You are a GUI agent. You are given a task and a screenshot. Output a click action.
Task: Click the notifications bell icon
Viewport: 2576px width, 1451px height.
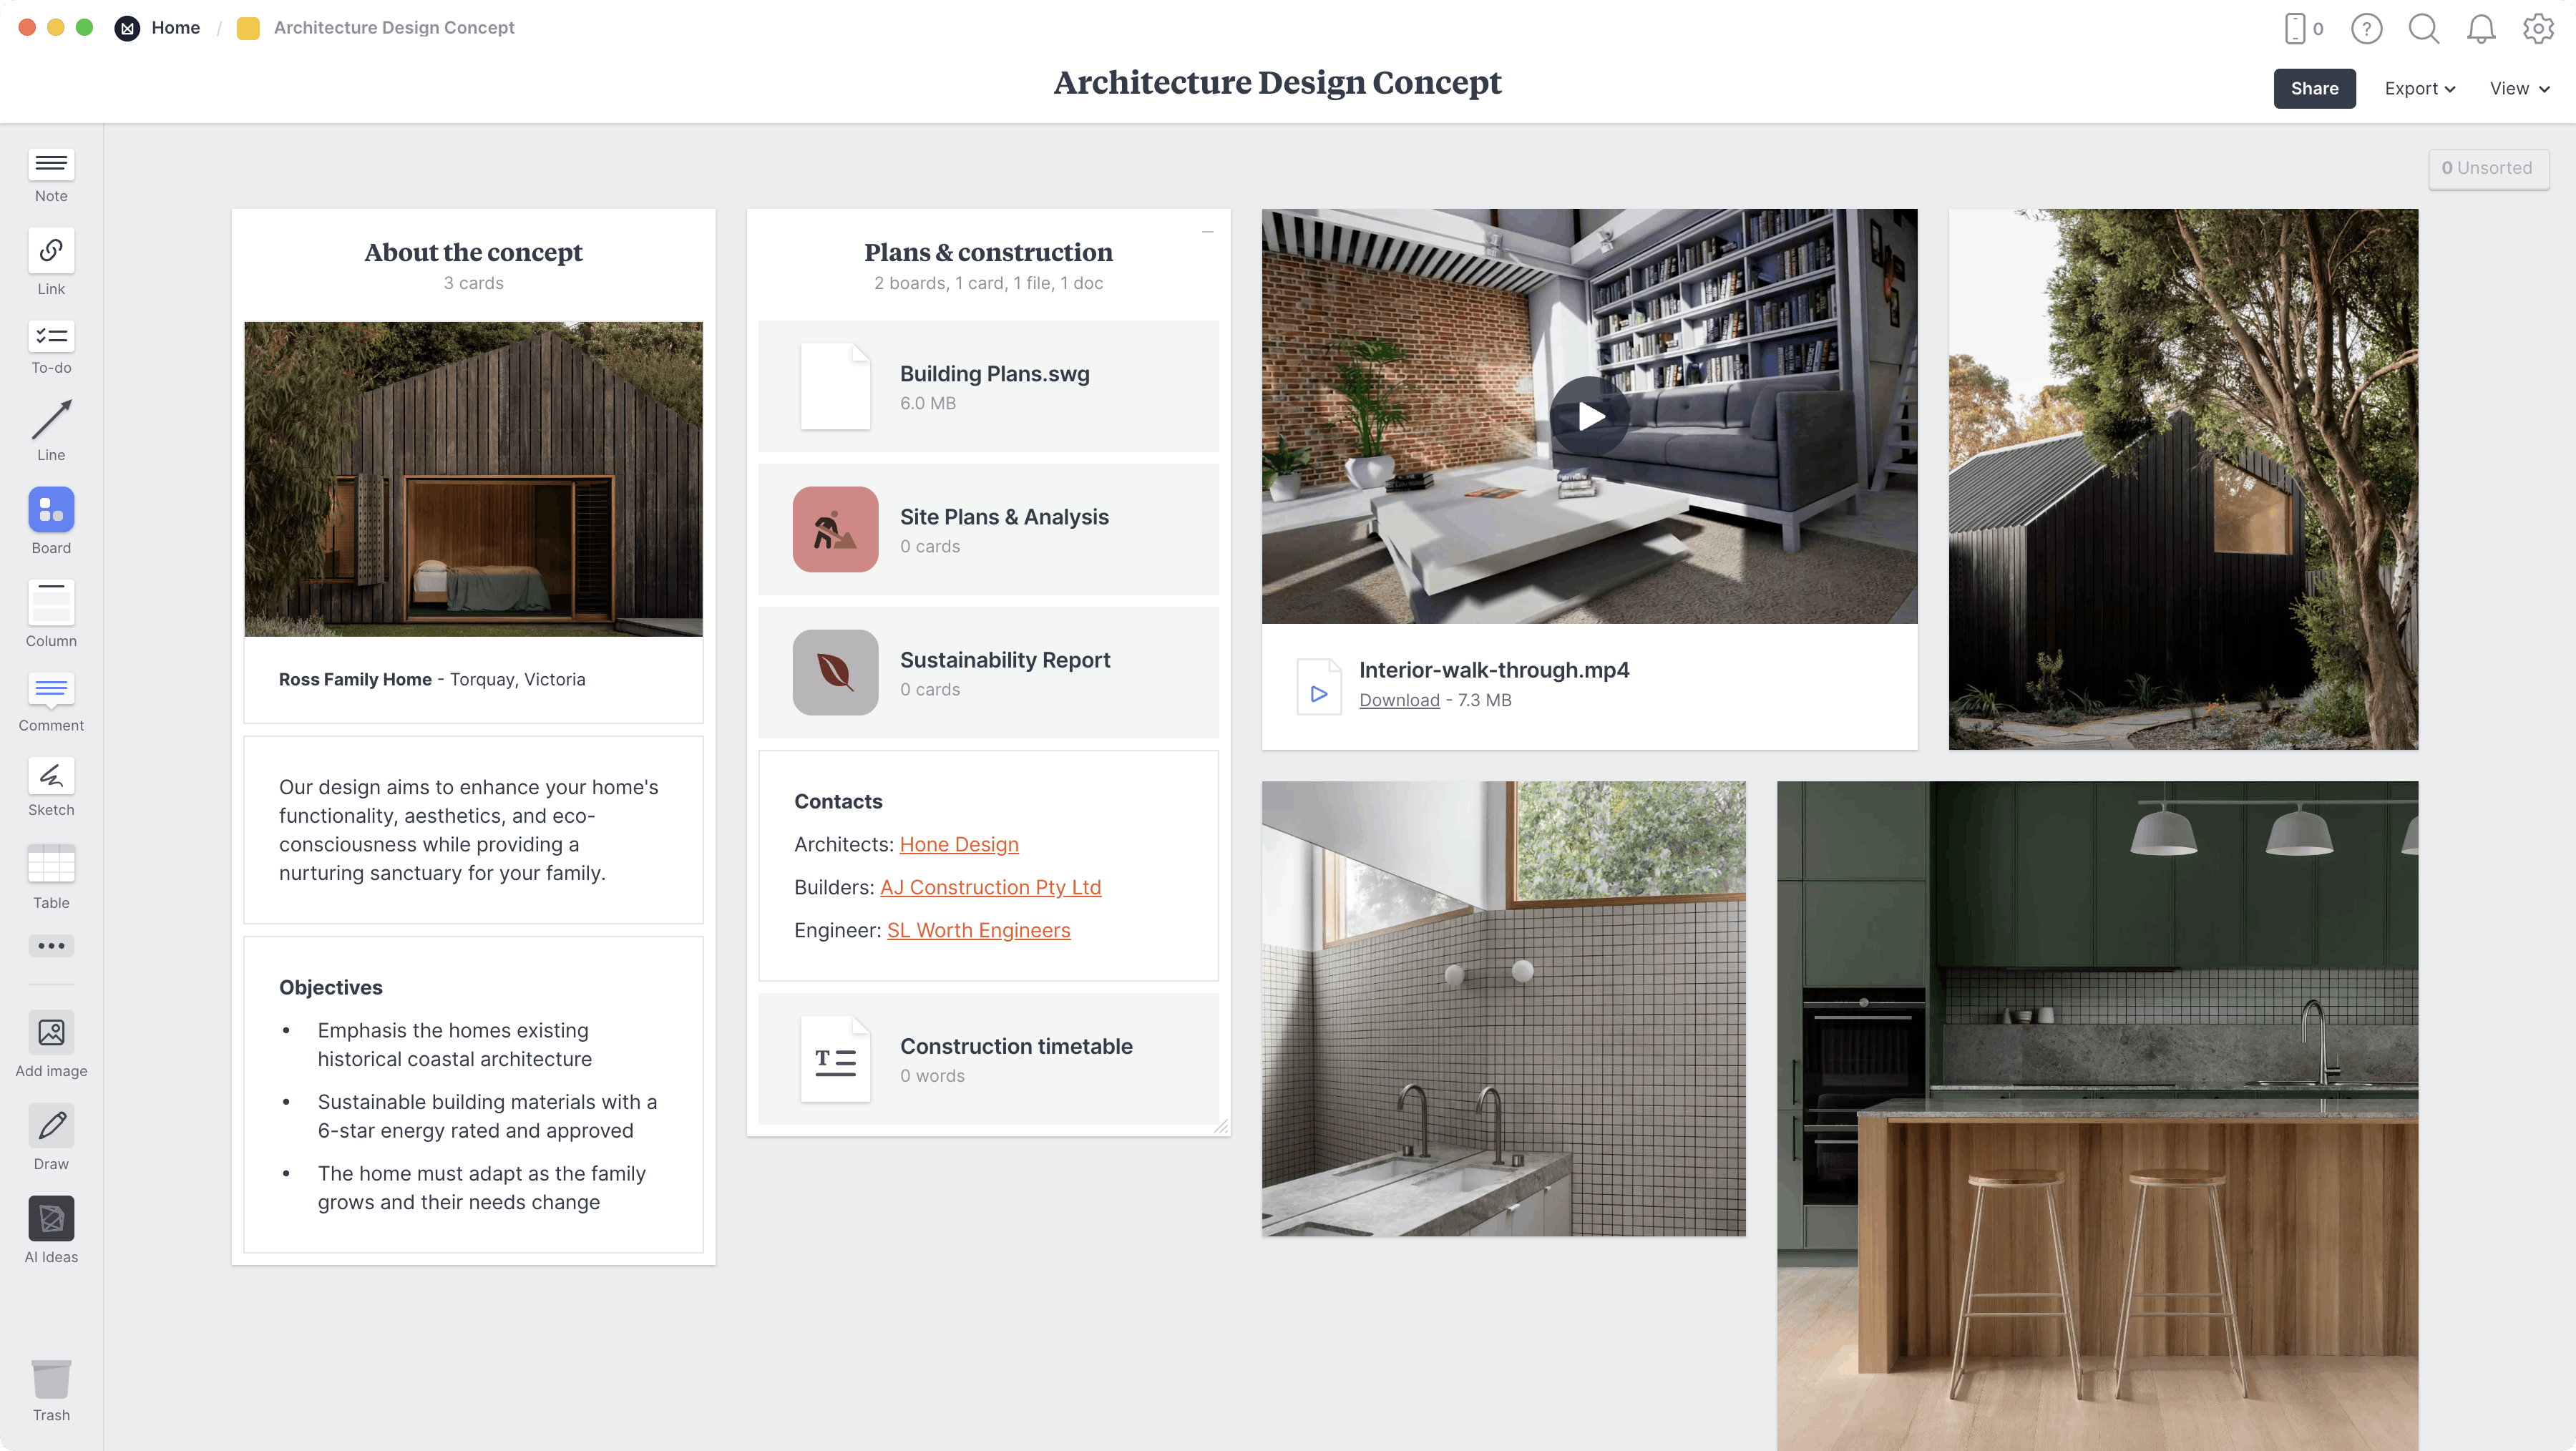(x=2481, y=29)
